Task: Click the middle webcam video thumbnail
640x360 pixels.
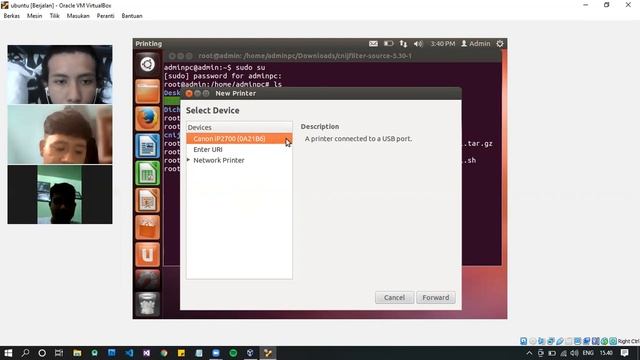Action: click(x=60, y=134)
